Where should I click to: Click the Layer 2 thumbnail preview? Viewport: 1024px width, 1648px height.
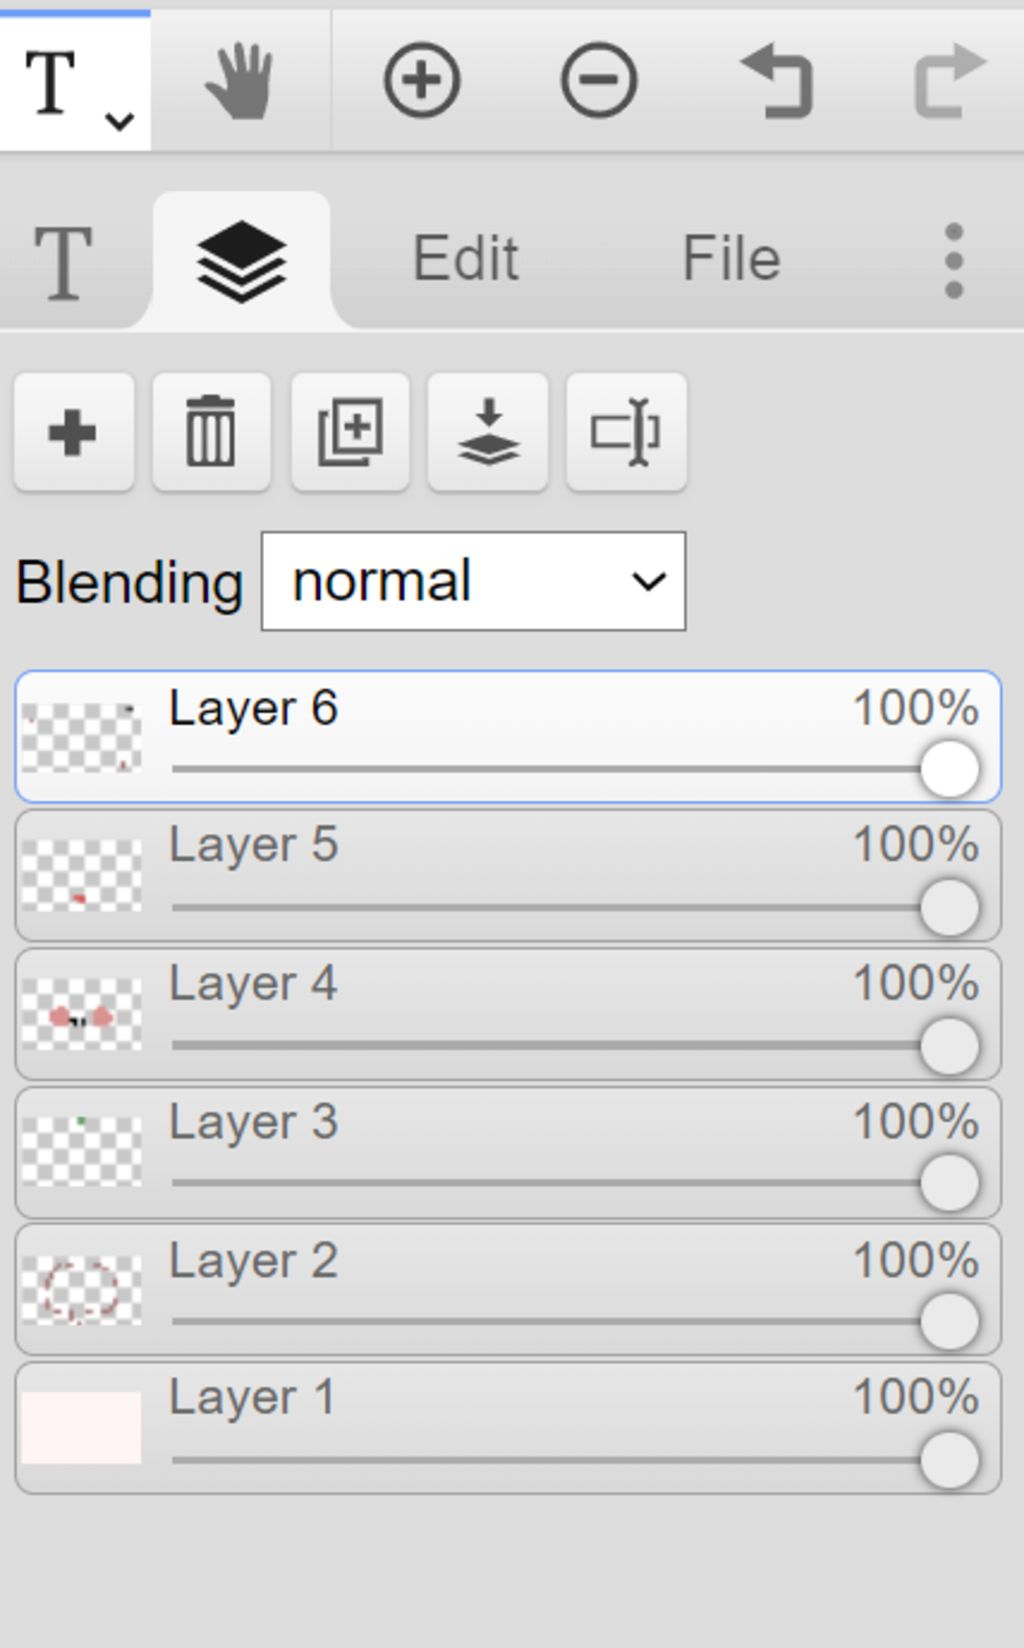click(x=81, y=1290)
